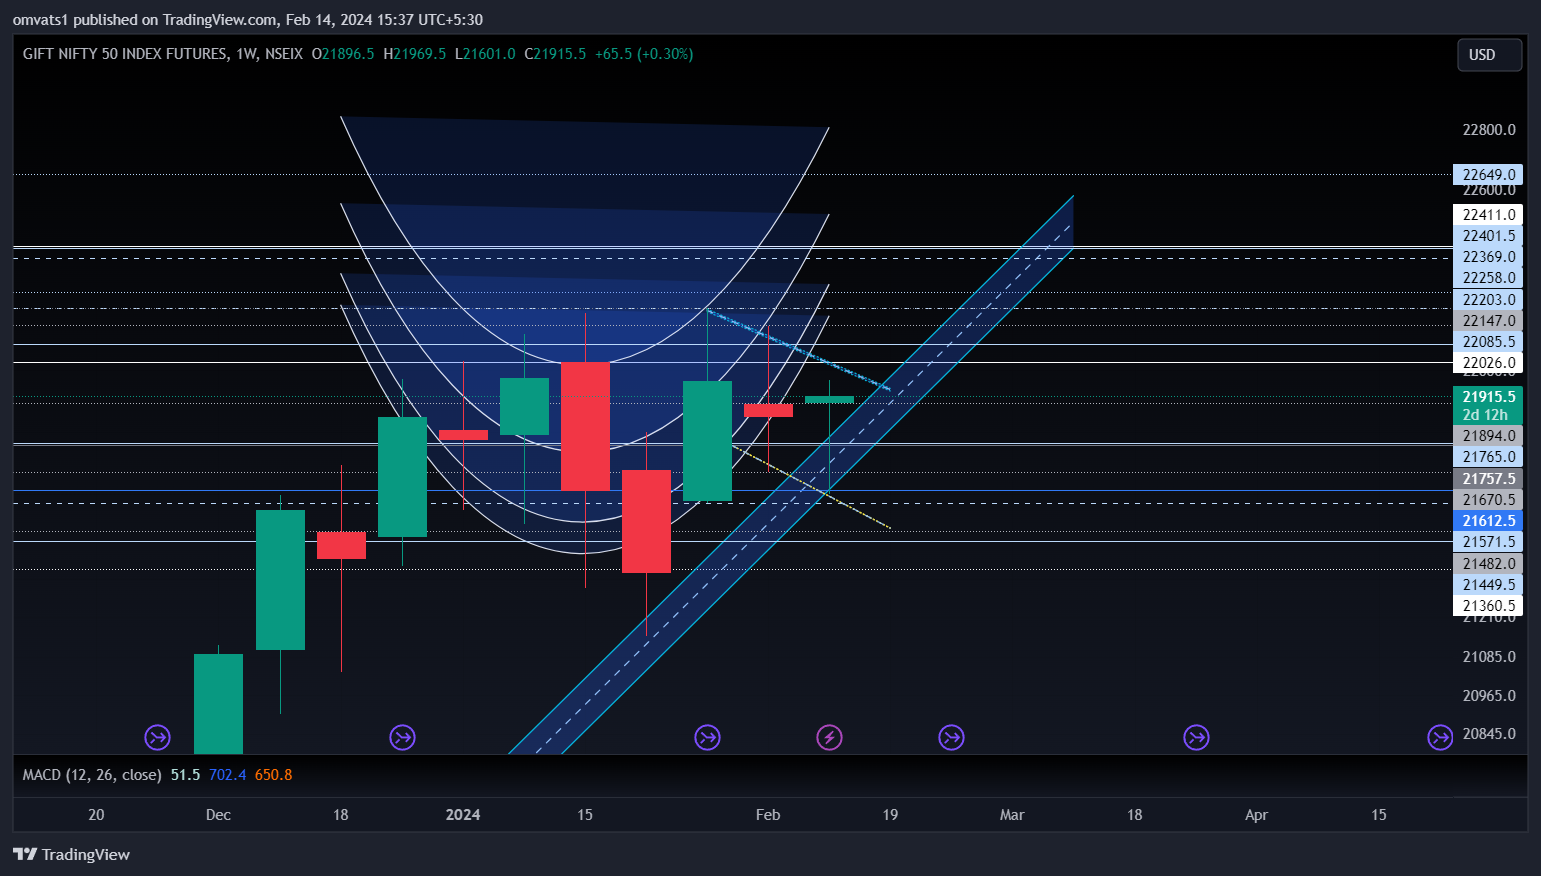Viewport: 1541px width, 876px height.
Task: Click the Apr label on time axis
Action: coord(1256,815)
